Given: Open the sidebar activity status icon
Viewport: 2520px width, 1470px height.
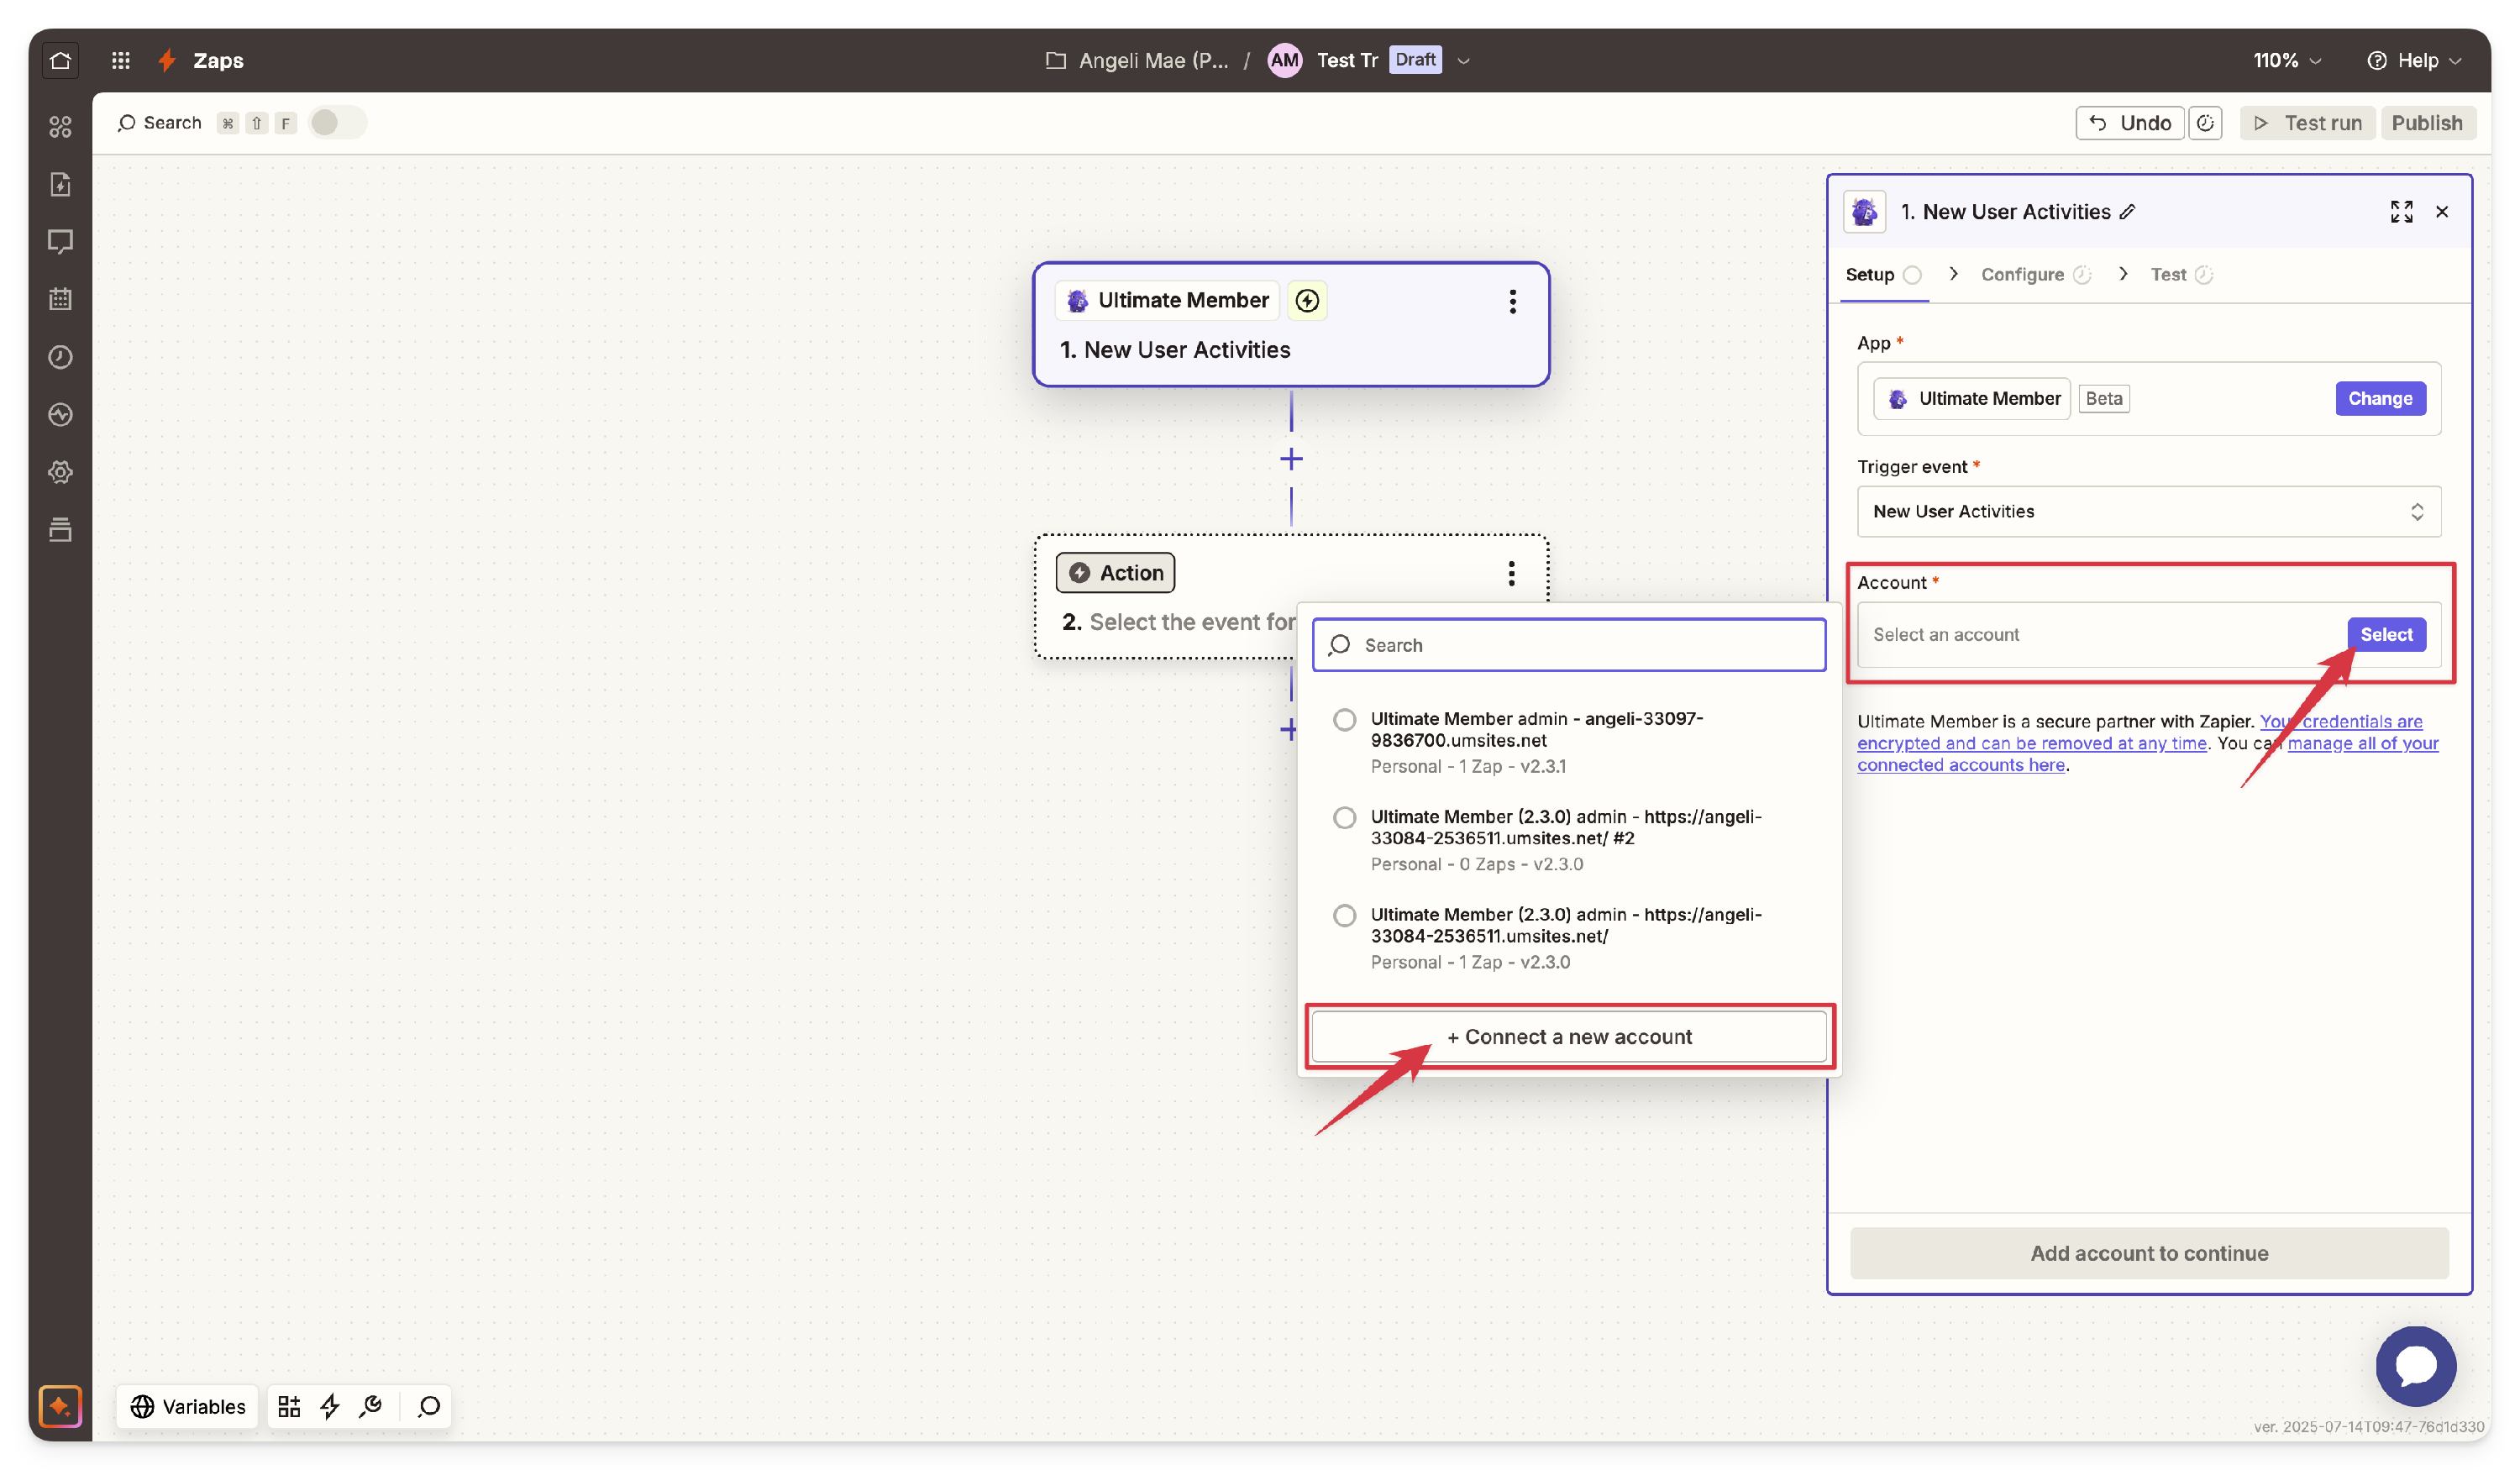Looking at the screenshot, I should click(x=60, y=414).
